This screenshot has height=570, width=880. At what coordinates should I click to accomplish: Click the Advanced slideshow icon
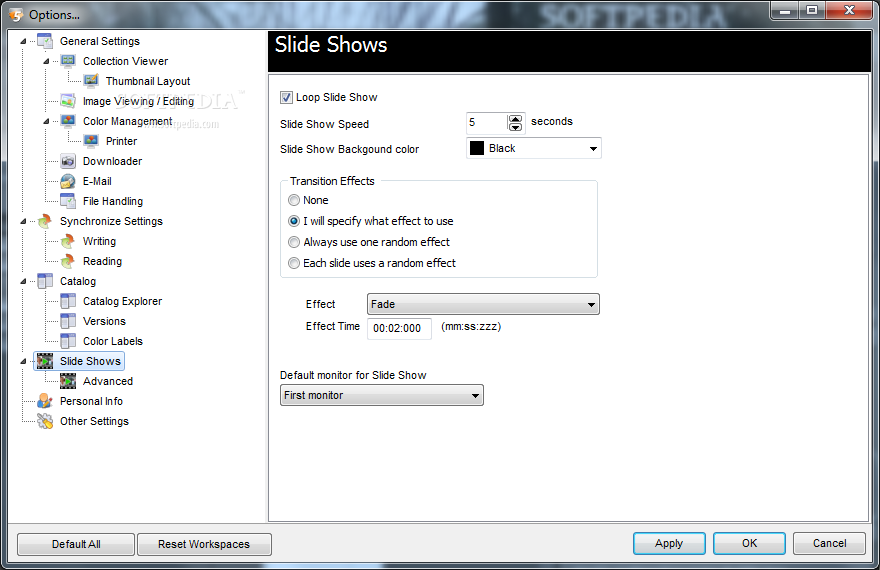click(68, 381)
